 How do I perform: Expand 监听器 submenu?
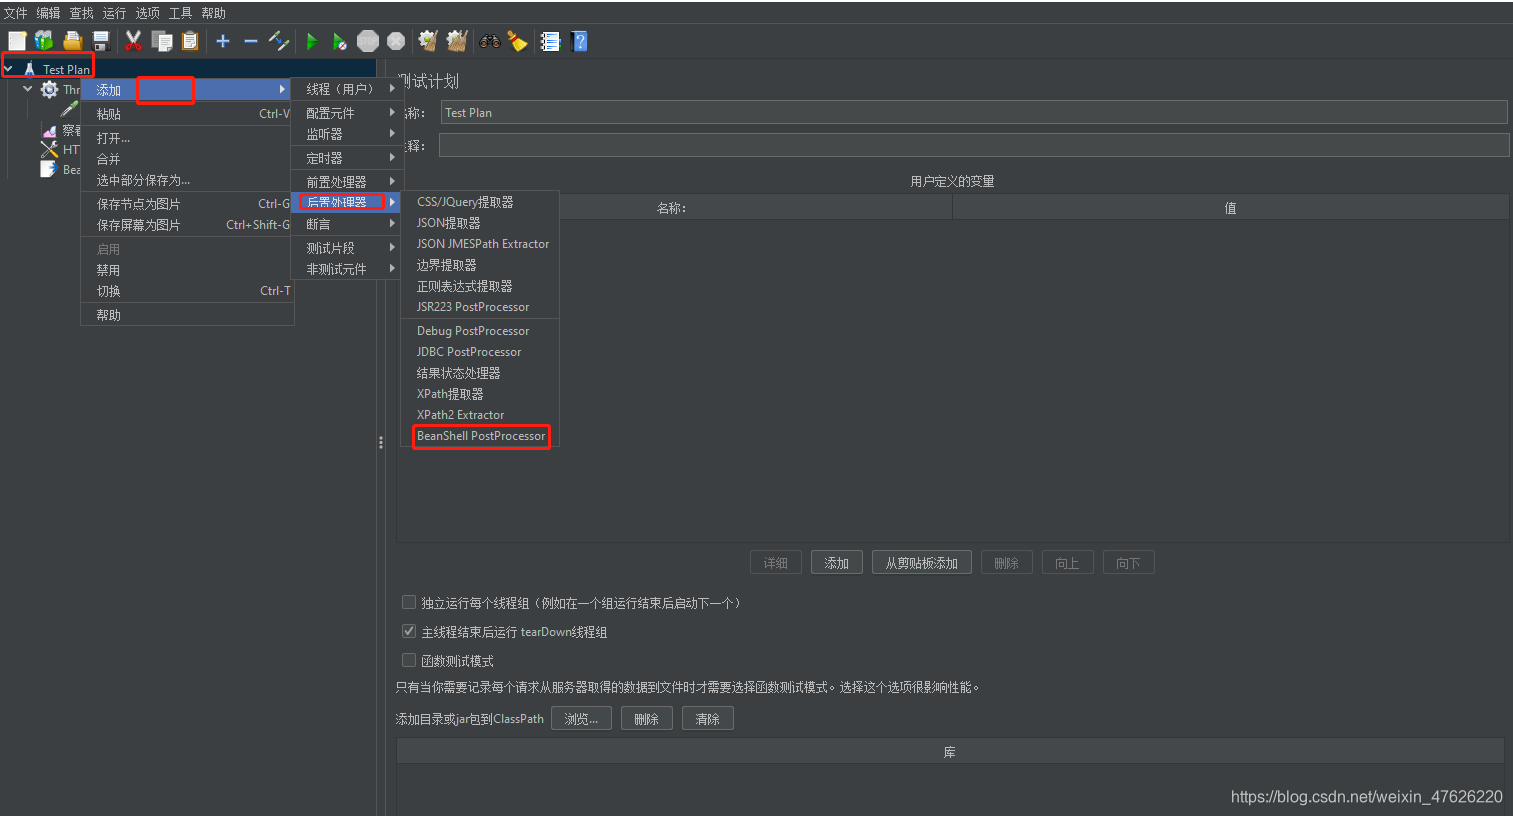click(x=346, y=134)
